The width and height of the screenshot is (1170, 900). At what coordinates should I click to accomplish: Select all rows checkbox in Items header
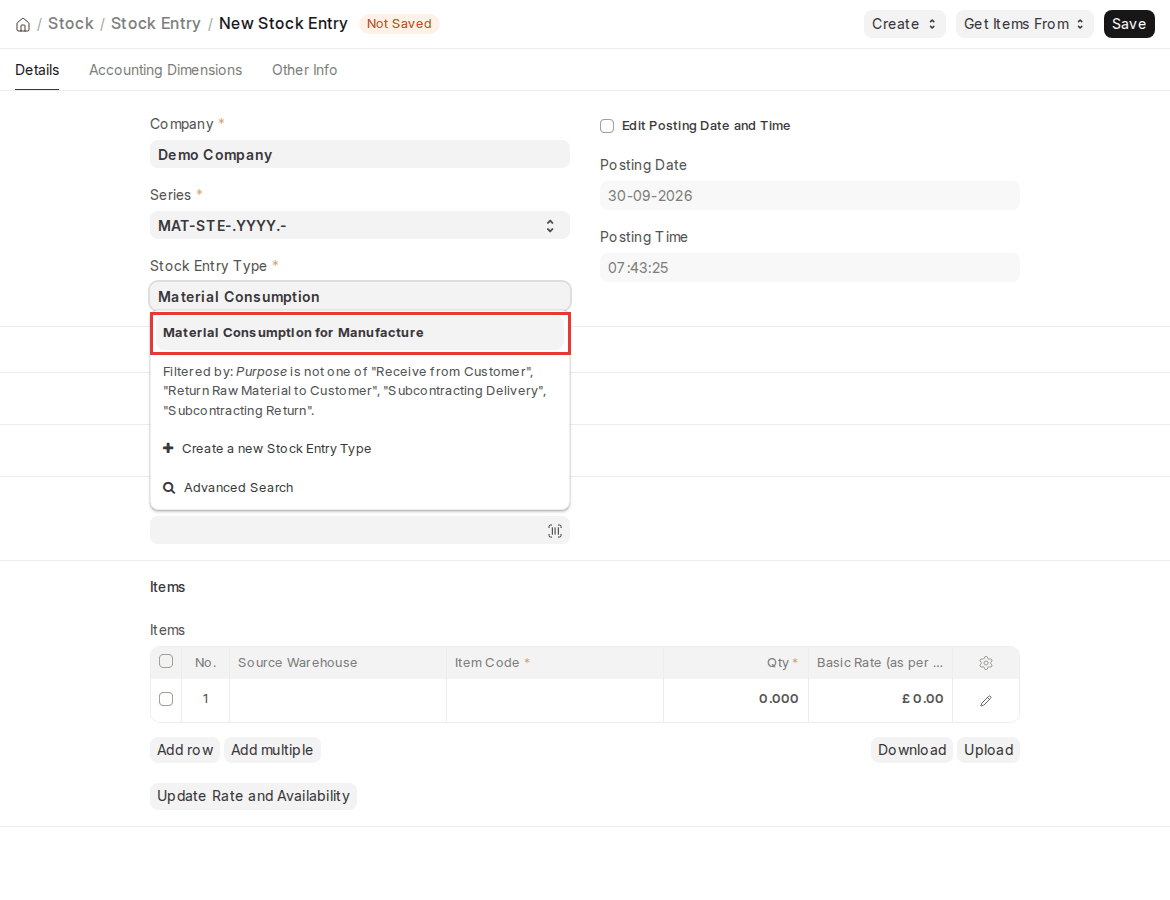pos(166,661)
